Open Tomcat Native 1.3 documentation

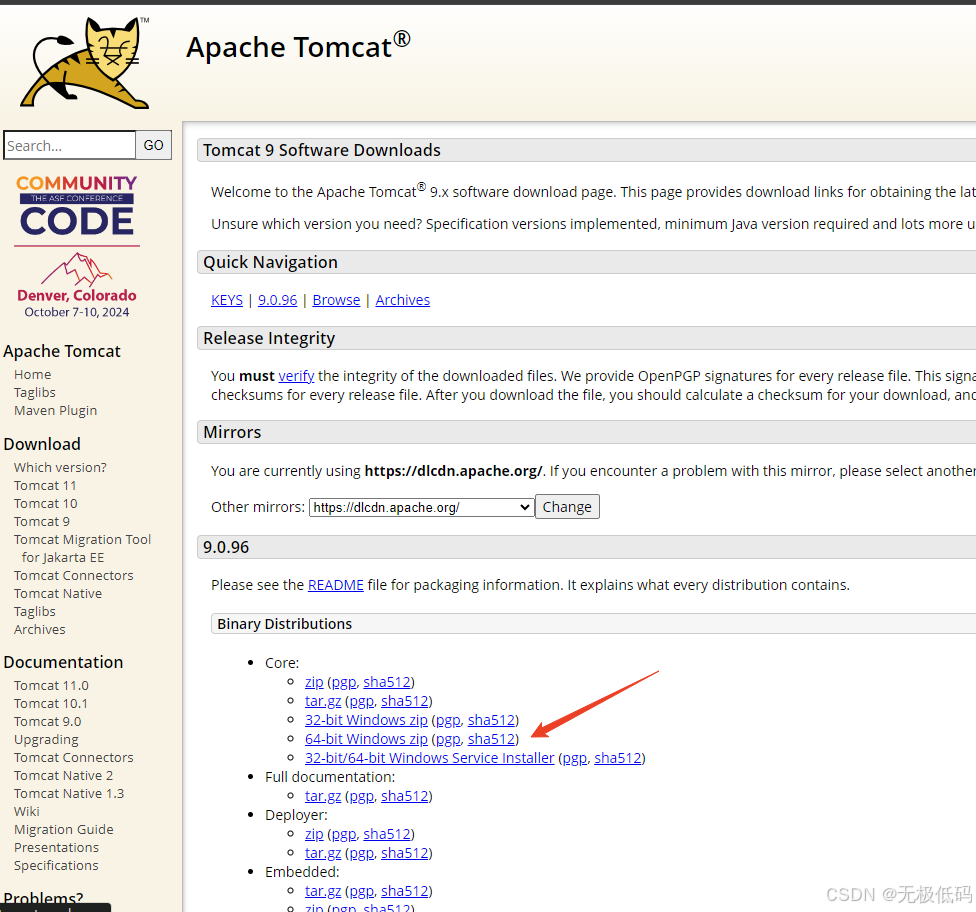[69, 794]
